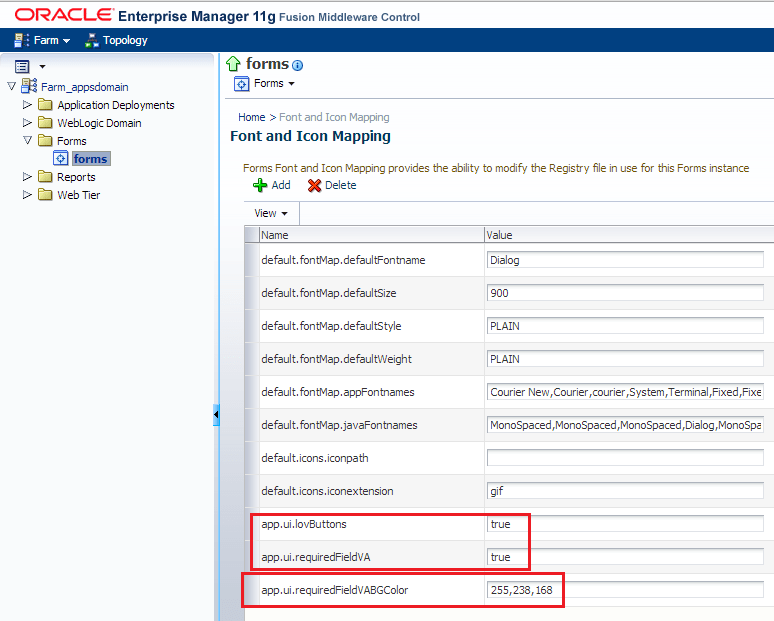Viewport: 774px width, 621px height.
Task: Open the tree view options dropdown arrow
Action: 42,66
